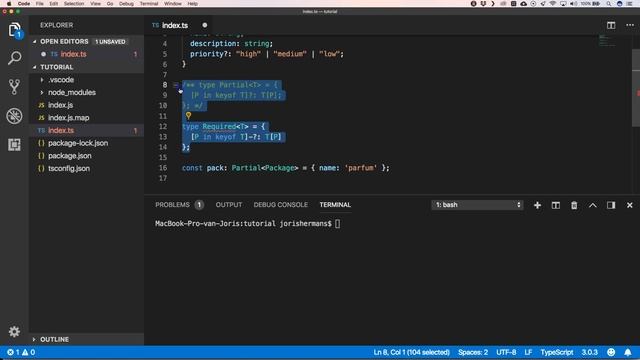Click line number 12 in gutter
The width and height of the screenshot is (640, 360).
(163, 127)
